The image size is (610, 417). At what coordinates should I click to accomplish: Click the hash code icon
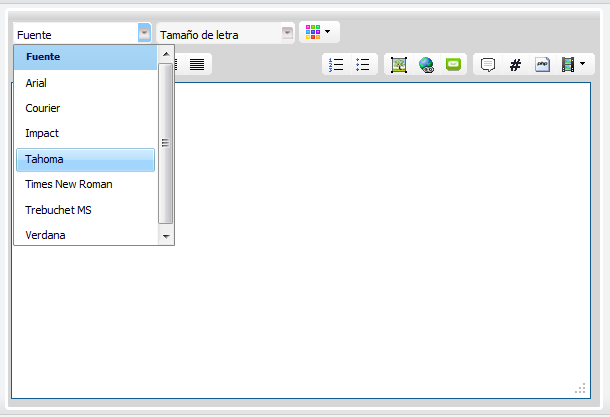[x=516, y=65]
